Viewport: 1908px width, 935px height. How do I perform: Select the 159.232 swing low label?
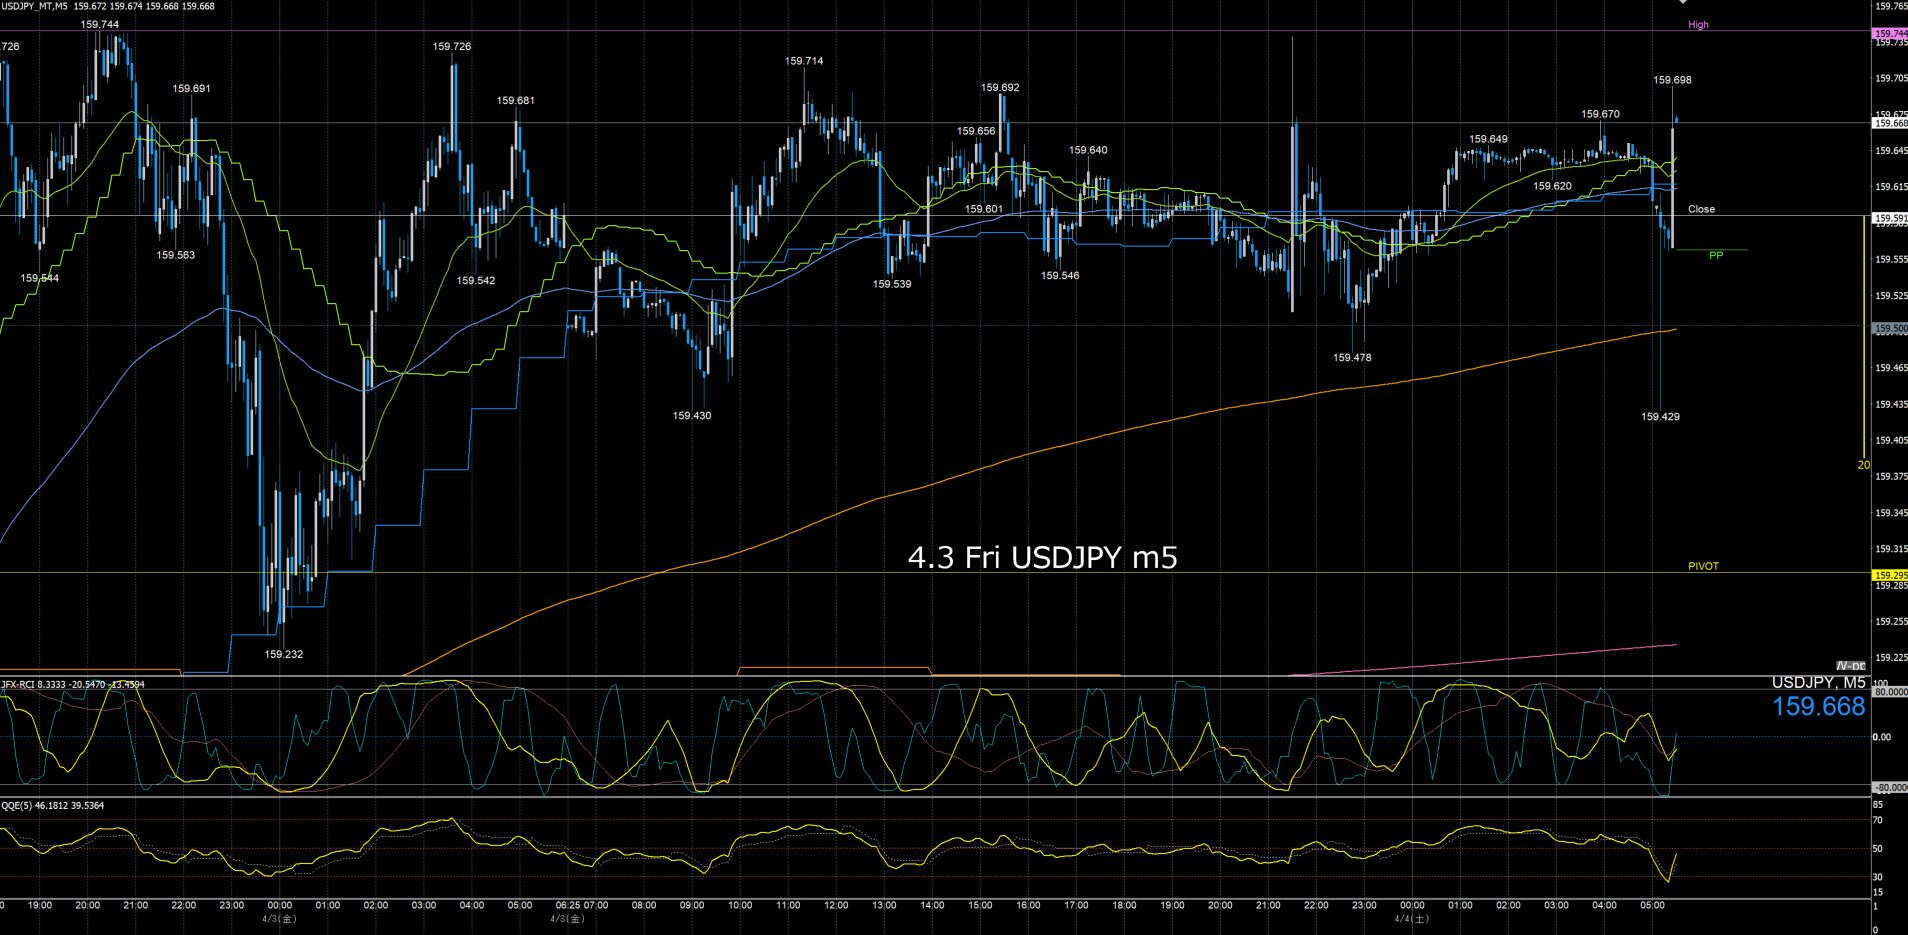[283, 654]
